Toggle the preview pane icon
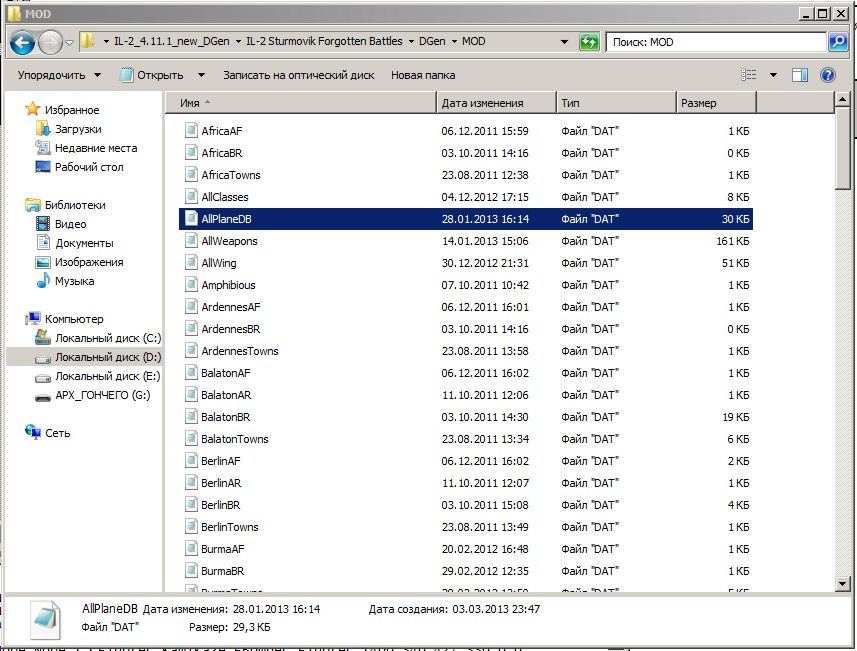857x651 pixels. pos(800,75)
